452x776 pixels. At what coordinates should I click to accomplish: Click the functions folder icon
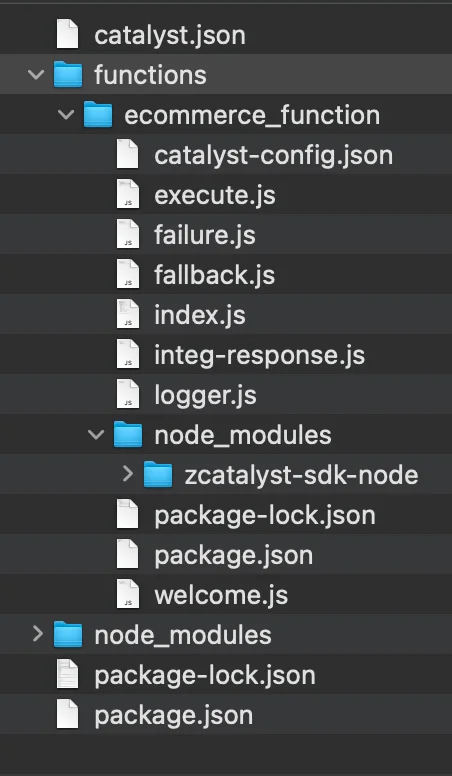click(68, 74)
